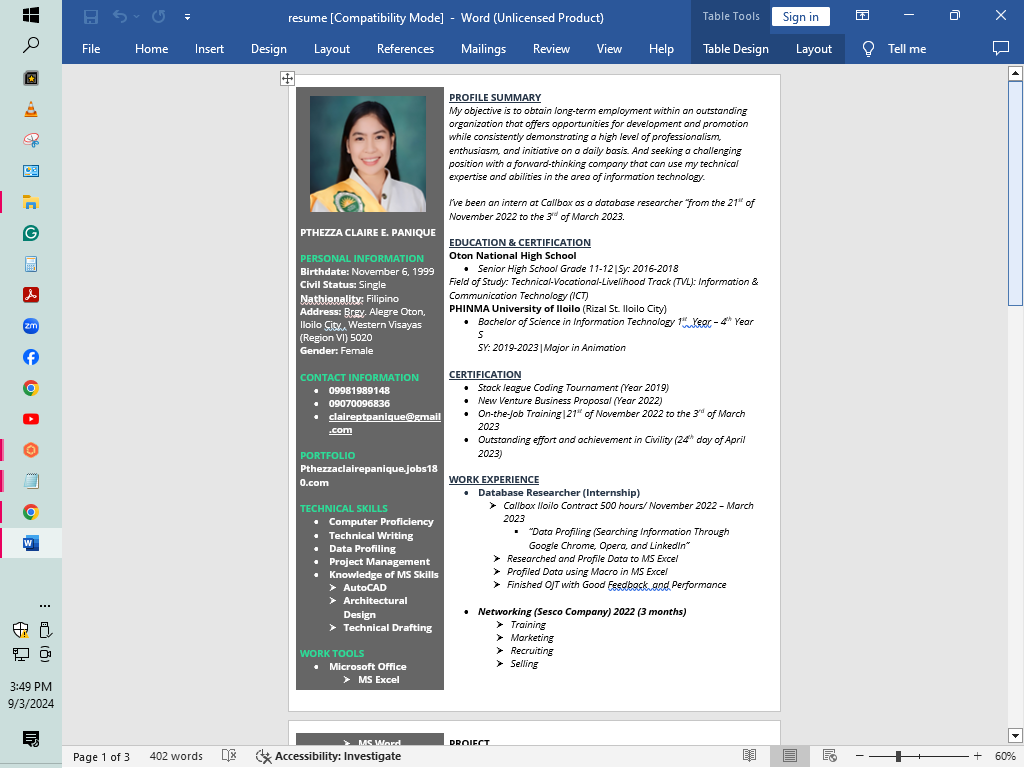Image resolution: width=1024 pixels, height=768 pixels.
Task: Switch to Read Mode view
Action: (x=749, y=756)
